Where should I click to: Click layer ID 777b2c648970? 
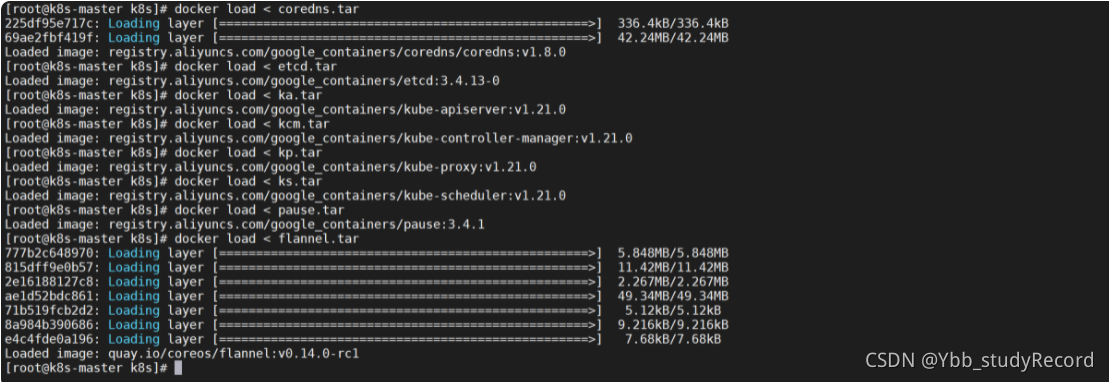click(x=50, y=253)
